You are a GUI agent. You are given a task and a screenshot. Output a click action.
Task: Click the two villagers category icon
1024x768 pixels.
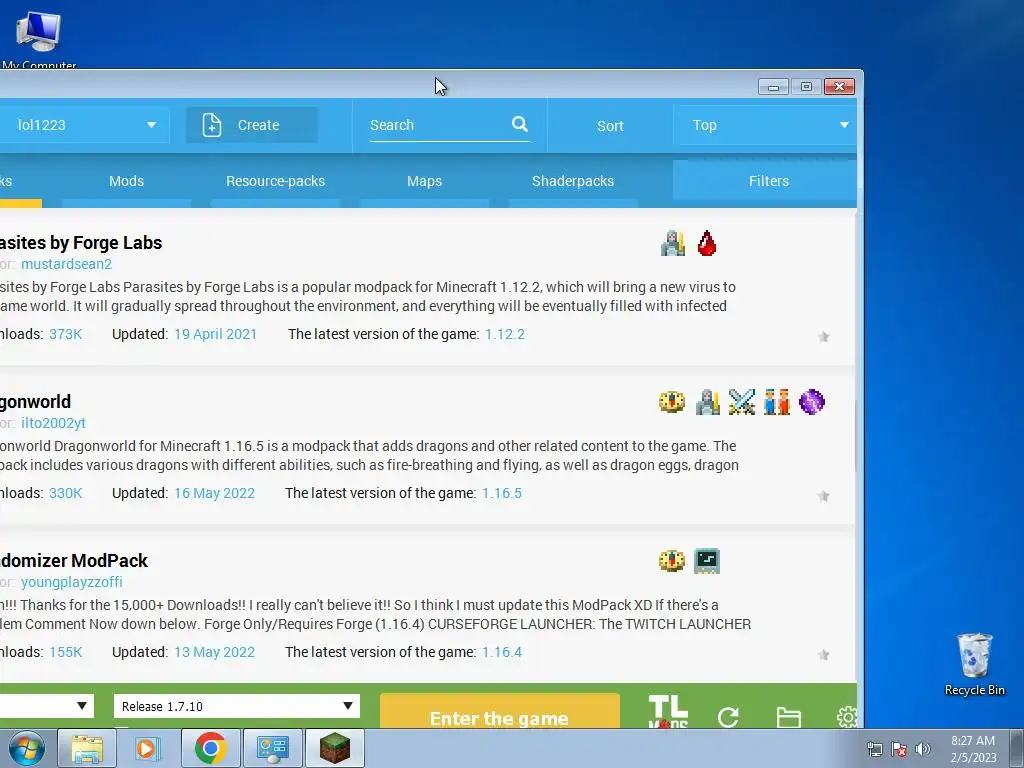[x=776, y=402]
